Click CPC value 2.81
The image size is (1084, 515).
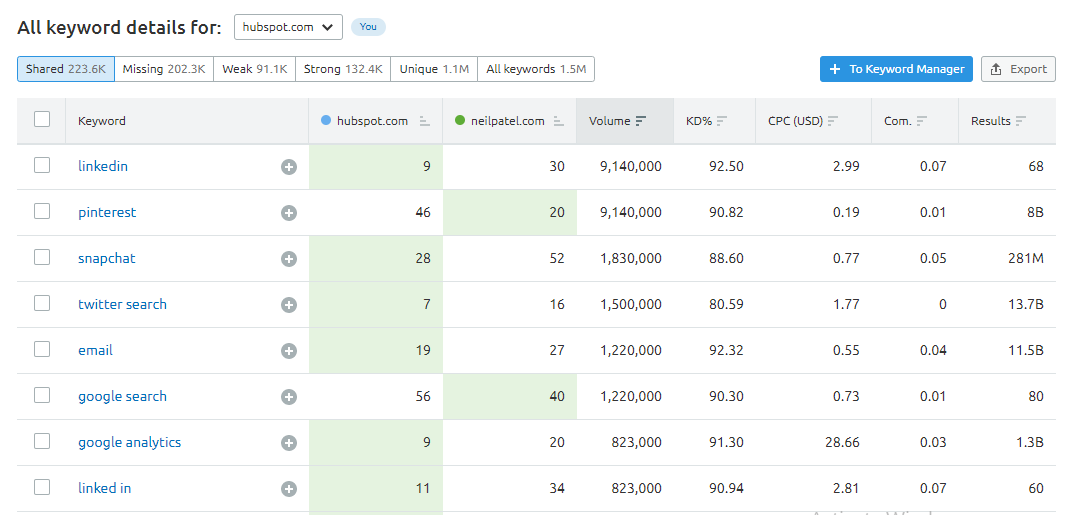[846, 489]
